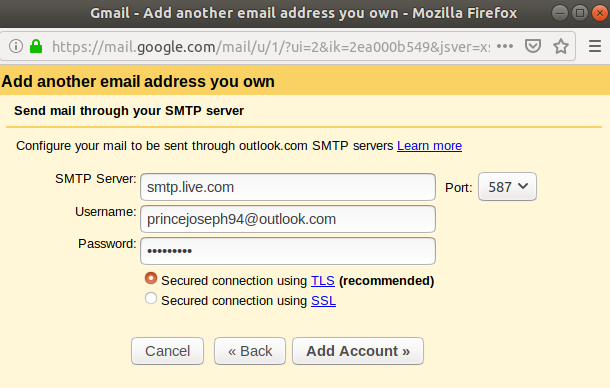Save page to Pocket icon

[x=533, y=46]
